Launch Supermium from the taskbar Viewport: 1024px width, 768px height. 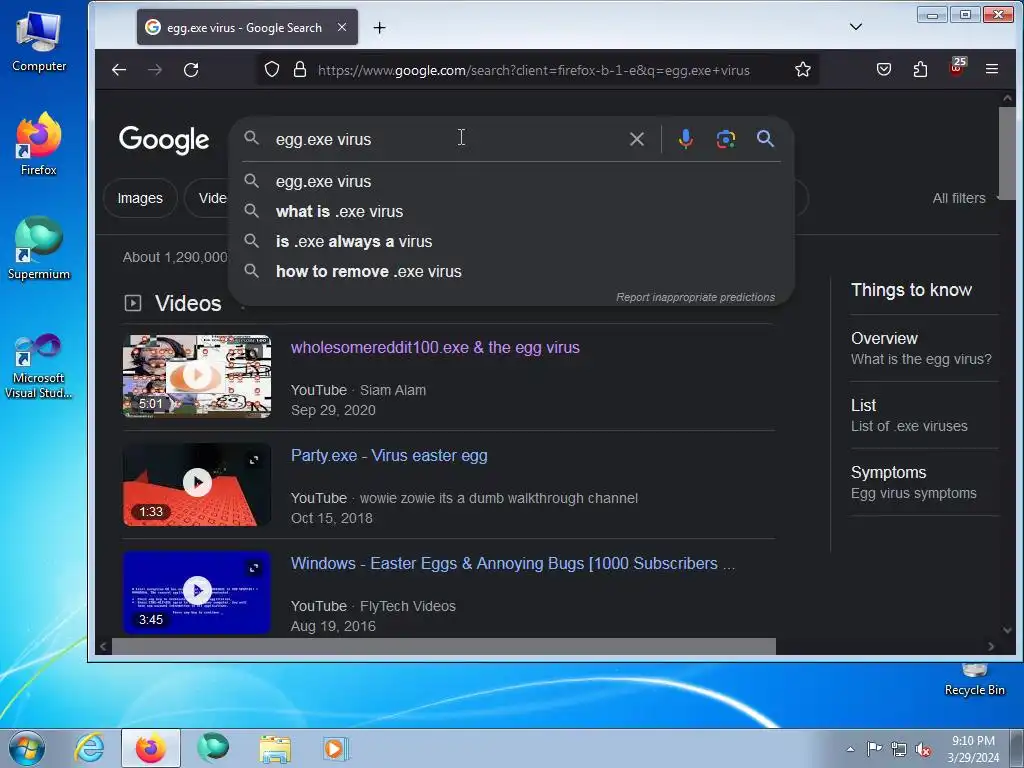click(213, 748)
